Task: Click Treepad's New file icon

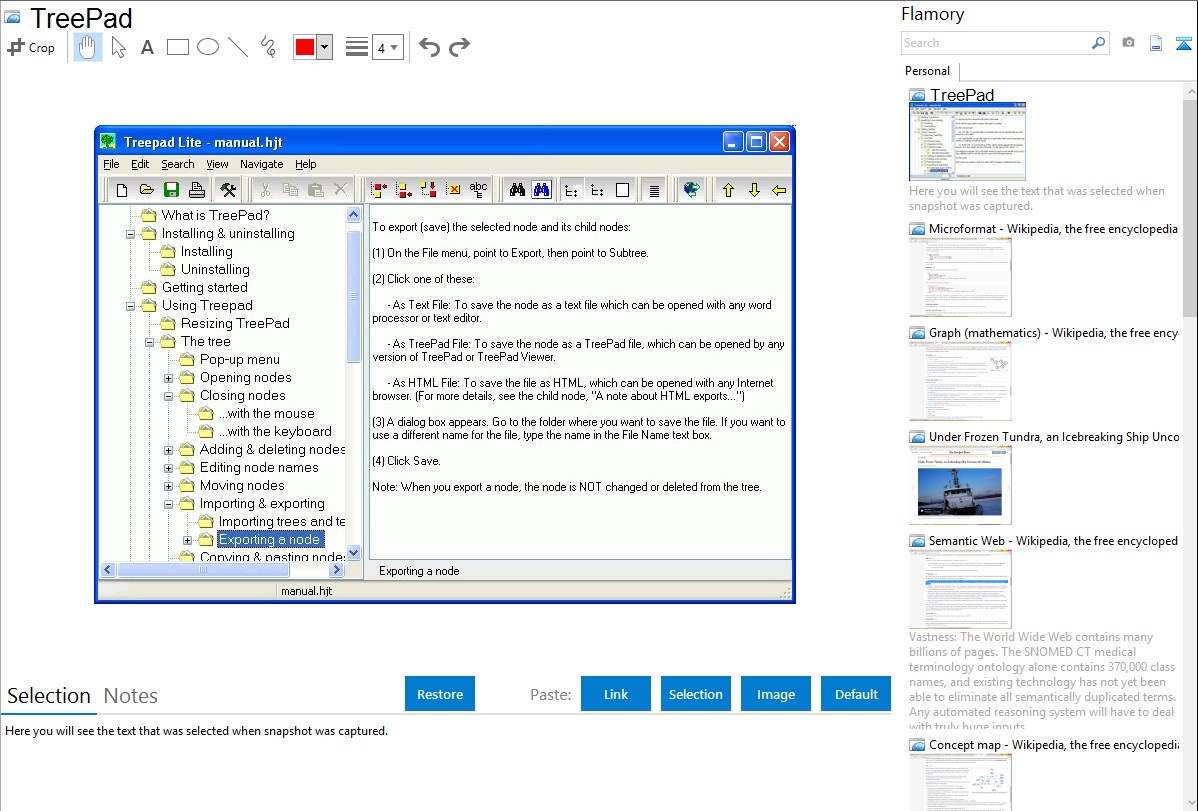Action: point(121,190)
